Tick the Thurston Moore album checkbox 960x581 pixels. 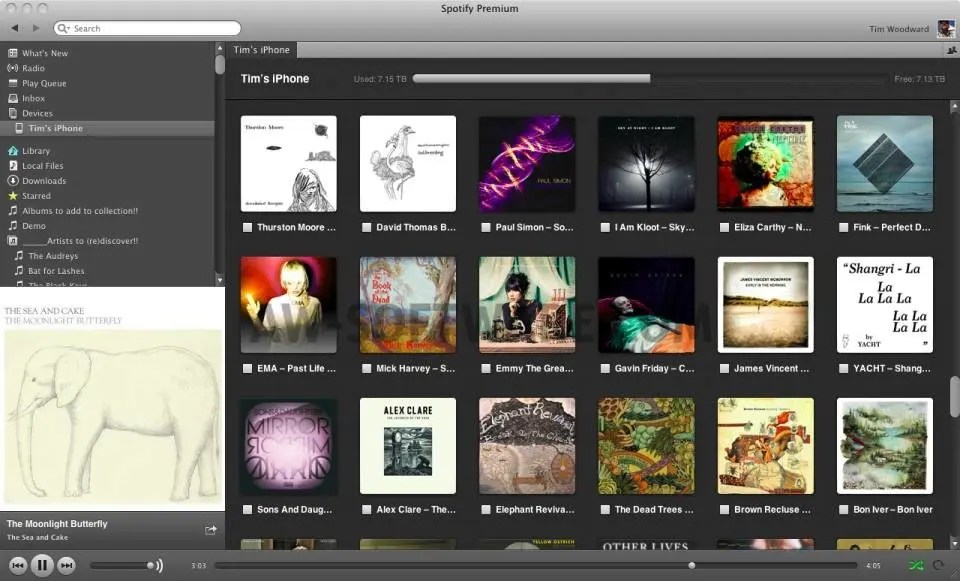[x=247, y=227]
